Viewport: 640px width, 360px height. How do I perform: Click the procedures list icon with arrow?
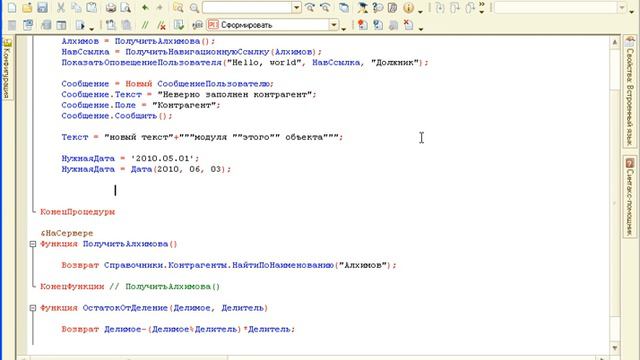[x=80, y=25]
